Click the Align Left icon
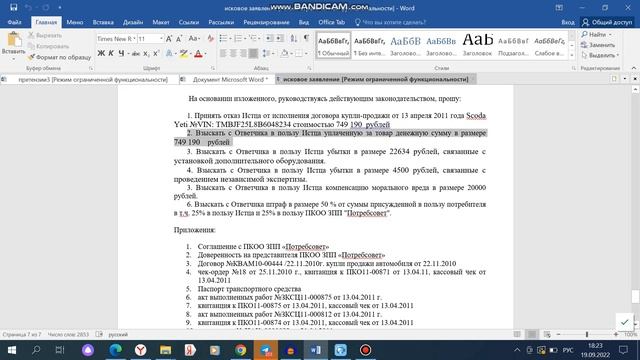 pyautogui.click(x=223, y=53)
